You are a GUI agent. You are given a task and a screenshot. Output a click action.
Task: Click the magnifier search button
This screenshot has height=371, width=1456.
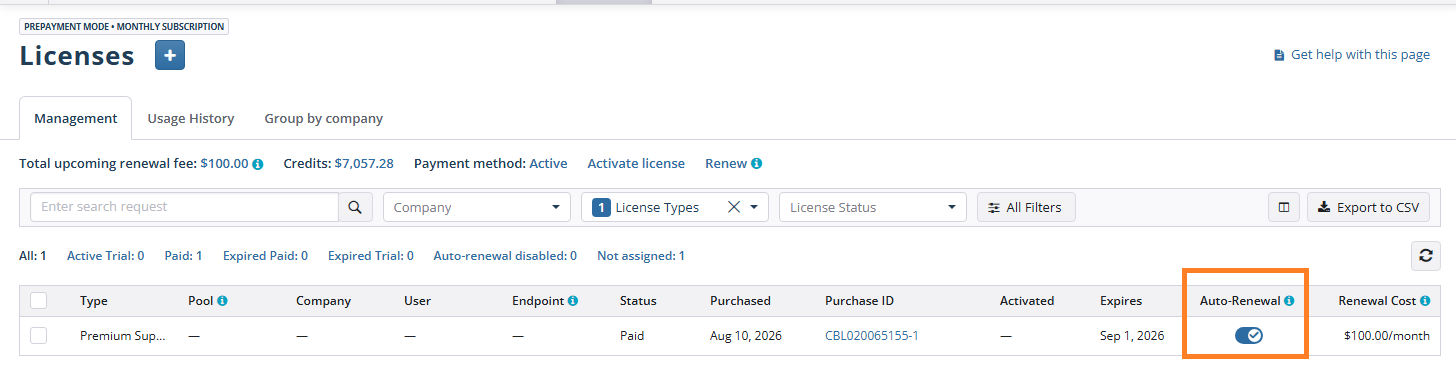(354, 207)
